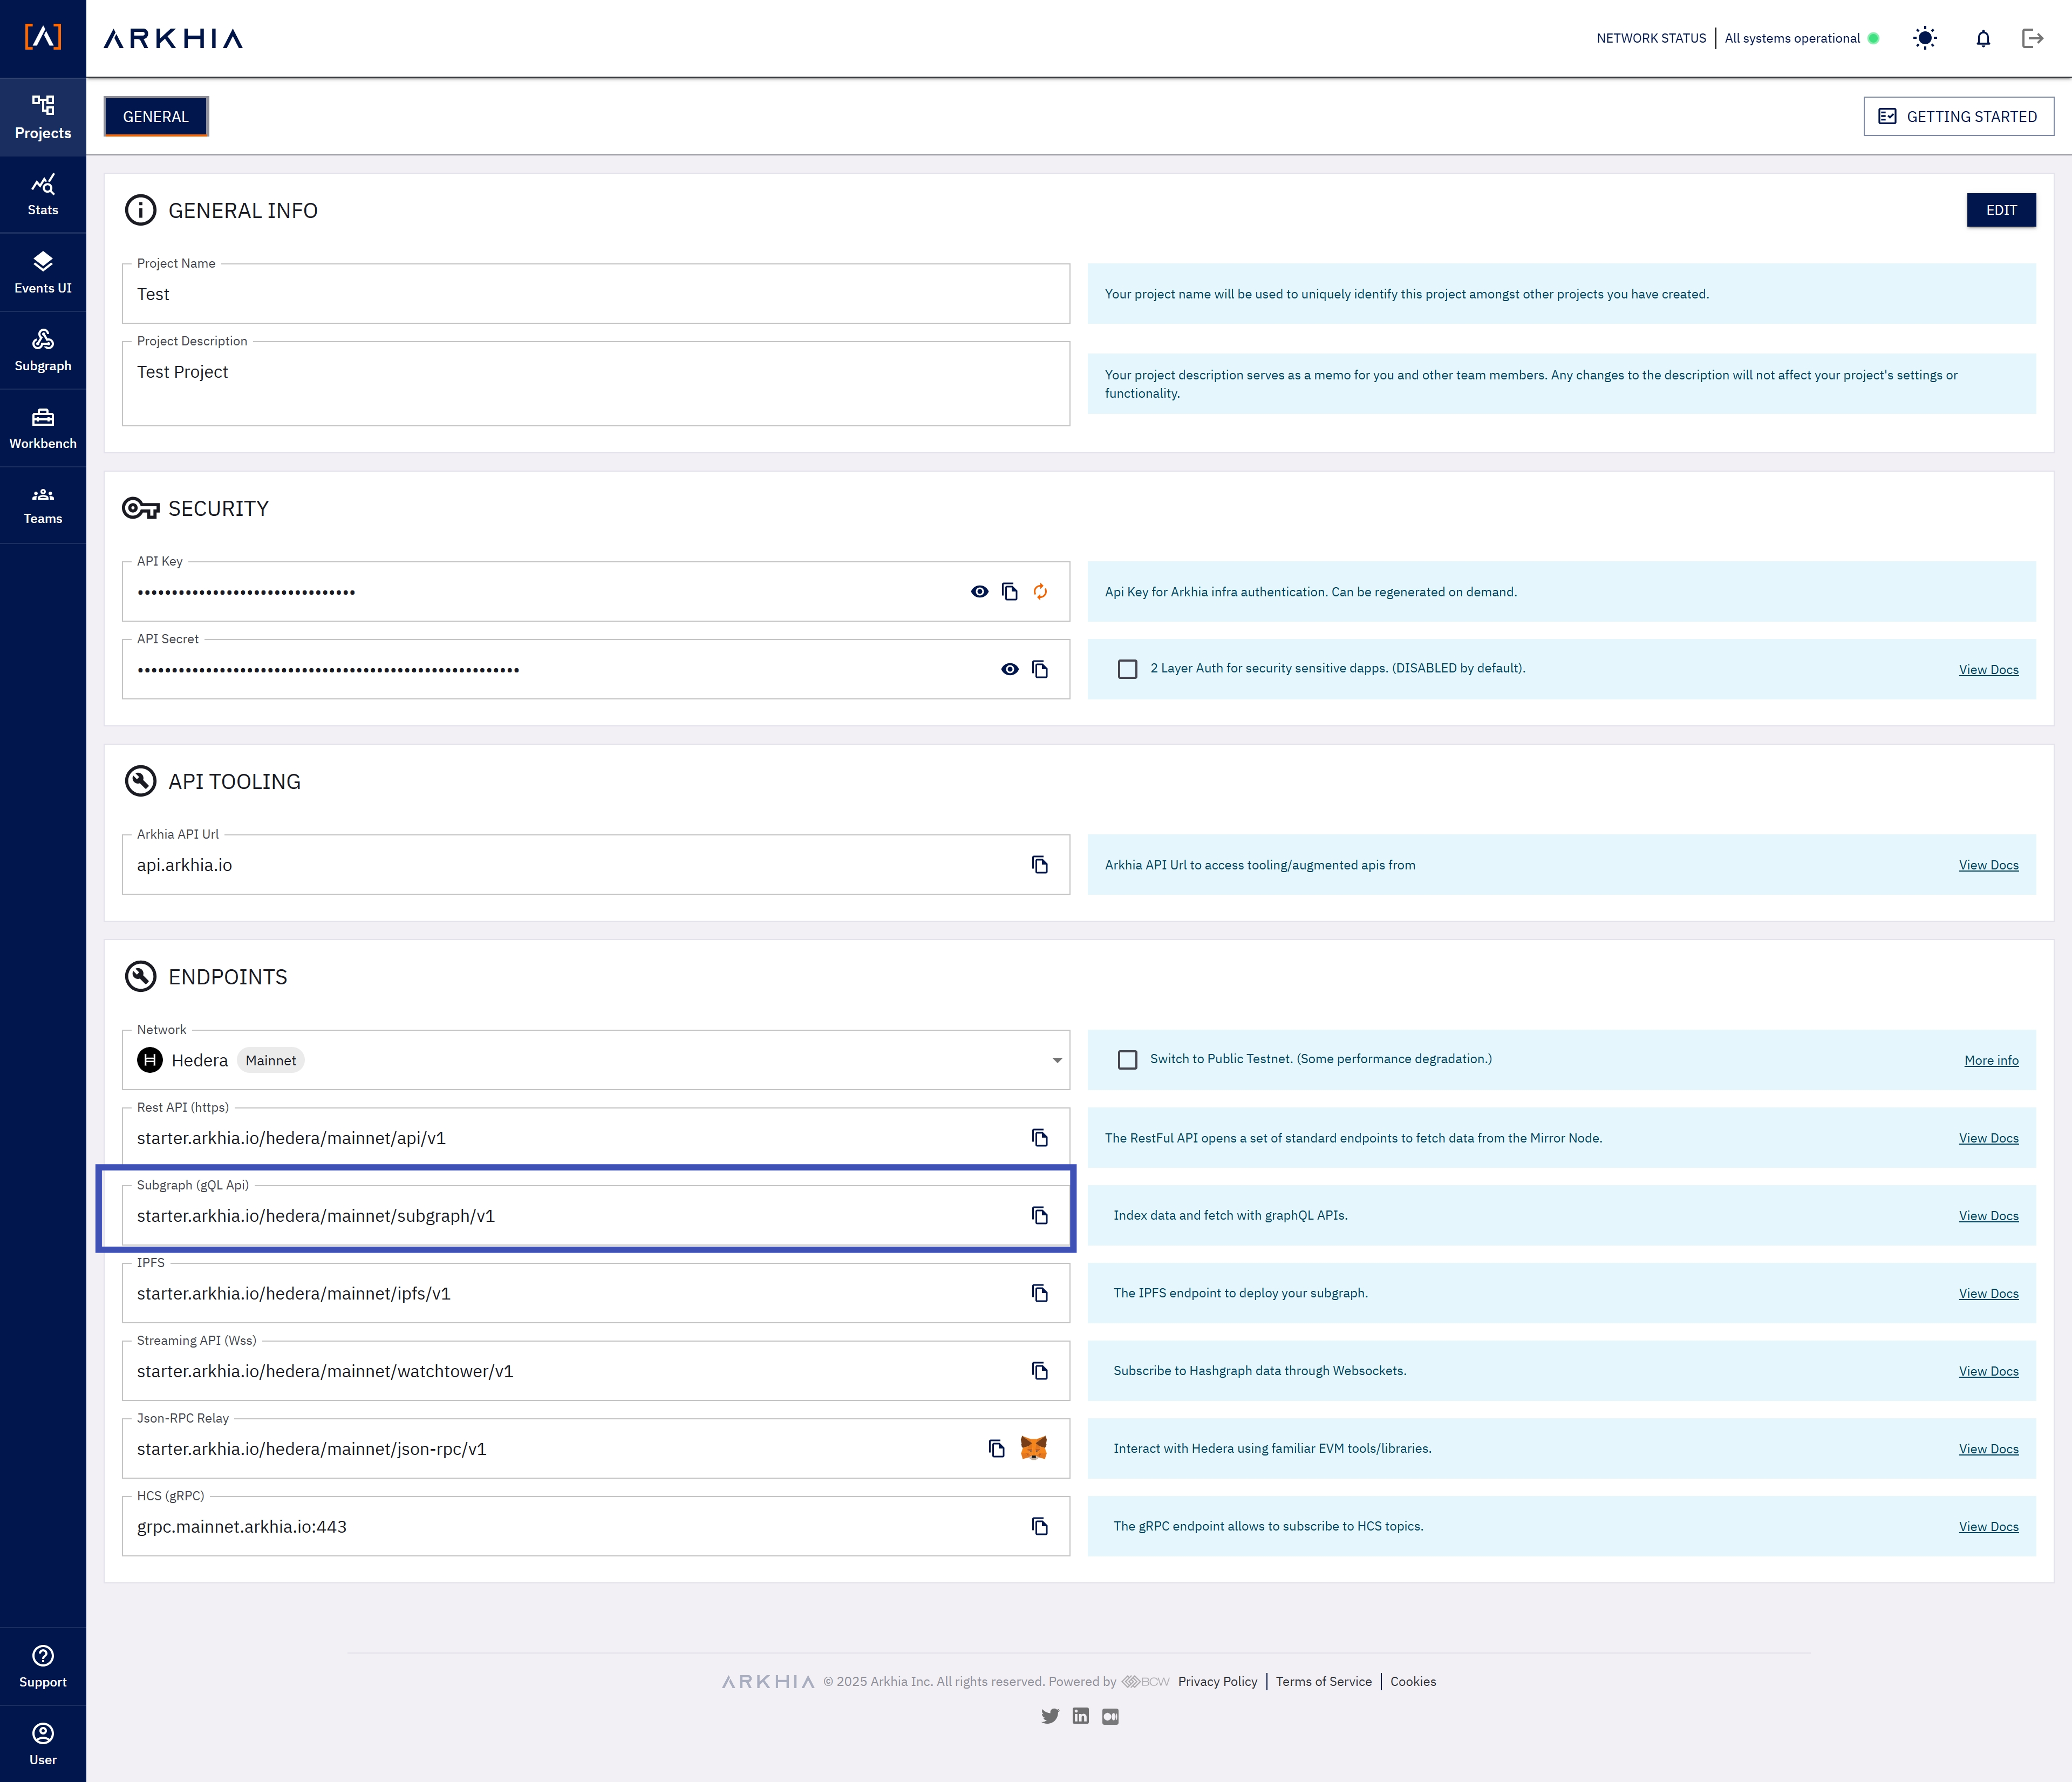The image size is (2072, 1782).
Task: Open View Docs for EVM tools
Action: click(1988, 1449)
